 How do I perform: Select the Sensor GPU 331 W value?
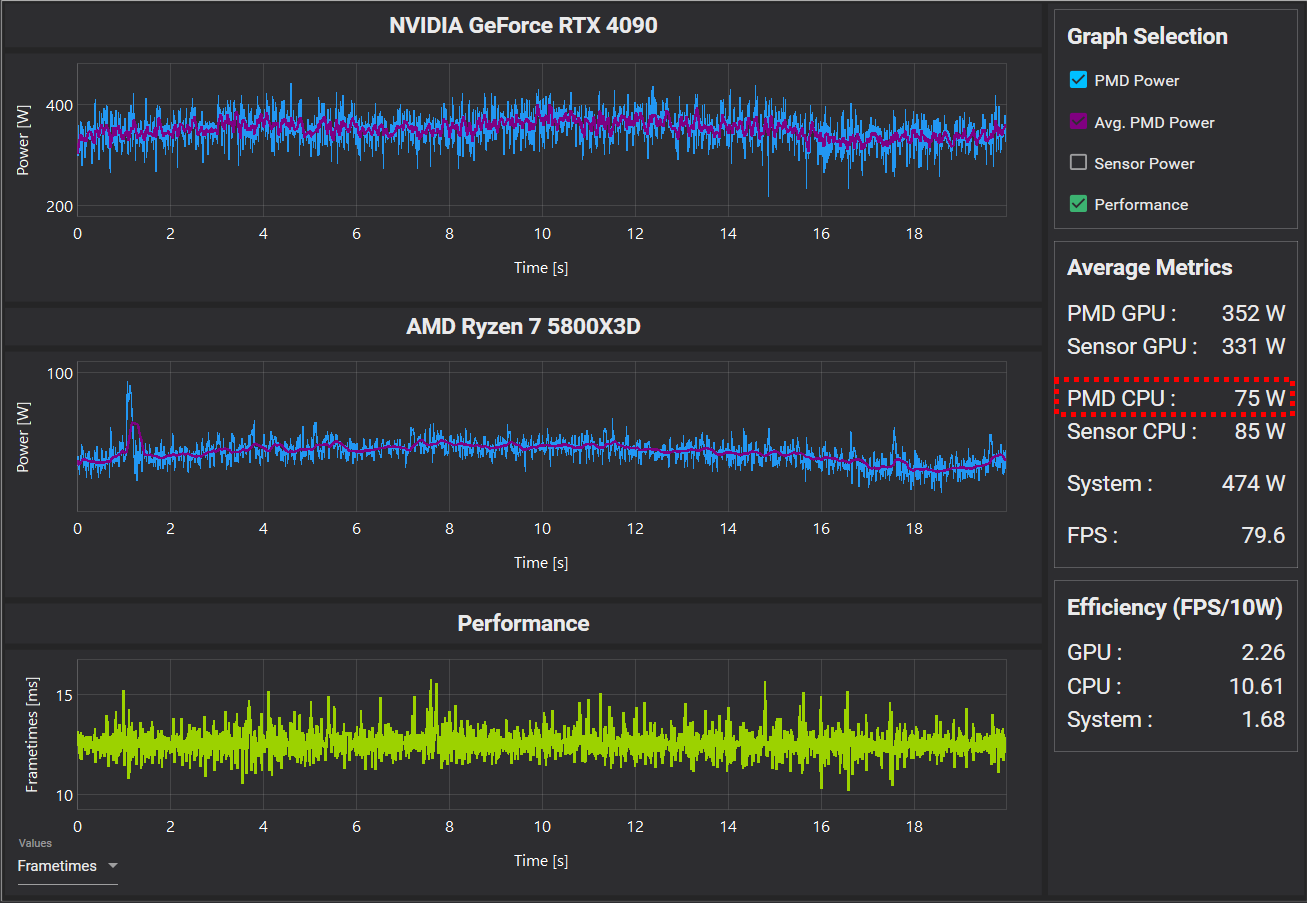pos(1253,347)
